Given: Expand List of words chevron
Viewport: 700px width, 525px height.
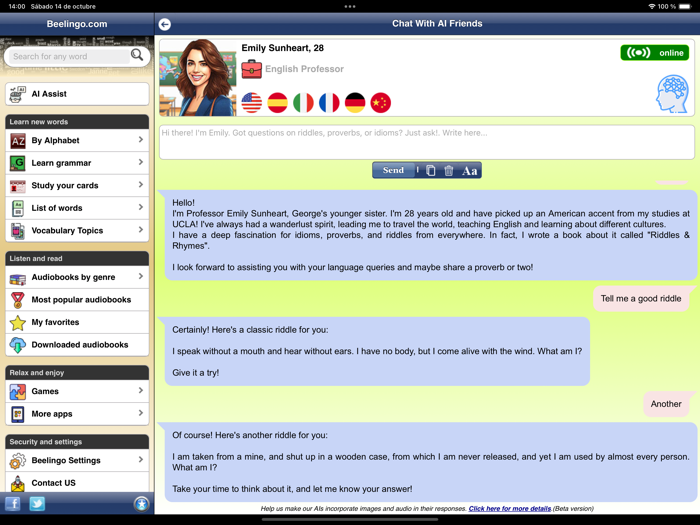Looking at the screenshot, I should click(x=141, y=207).
